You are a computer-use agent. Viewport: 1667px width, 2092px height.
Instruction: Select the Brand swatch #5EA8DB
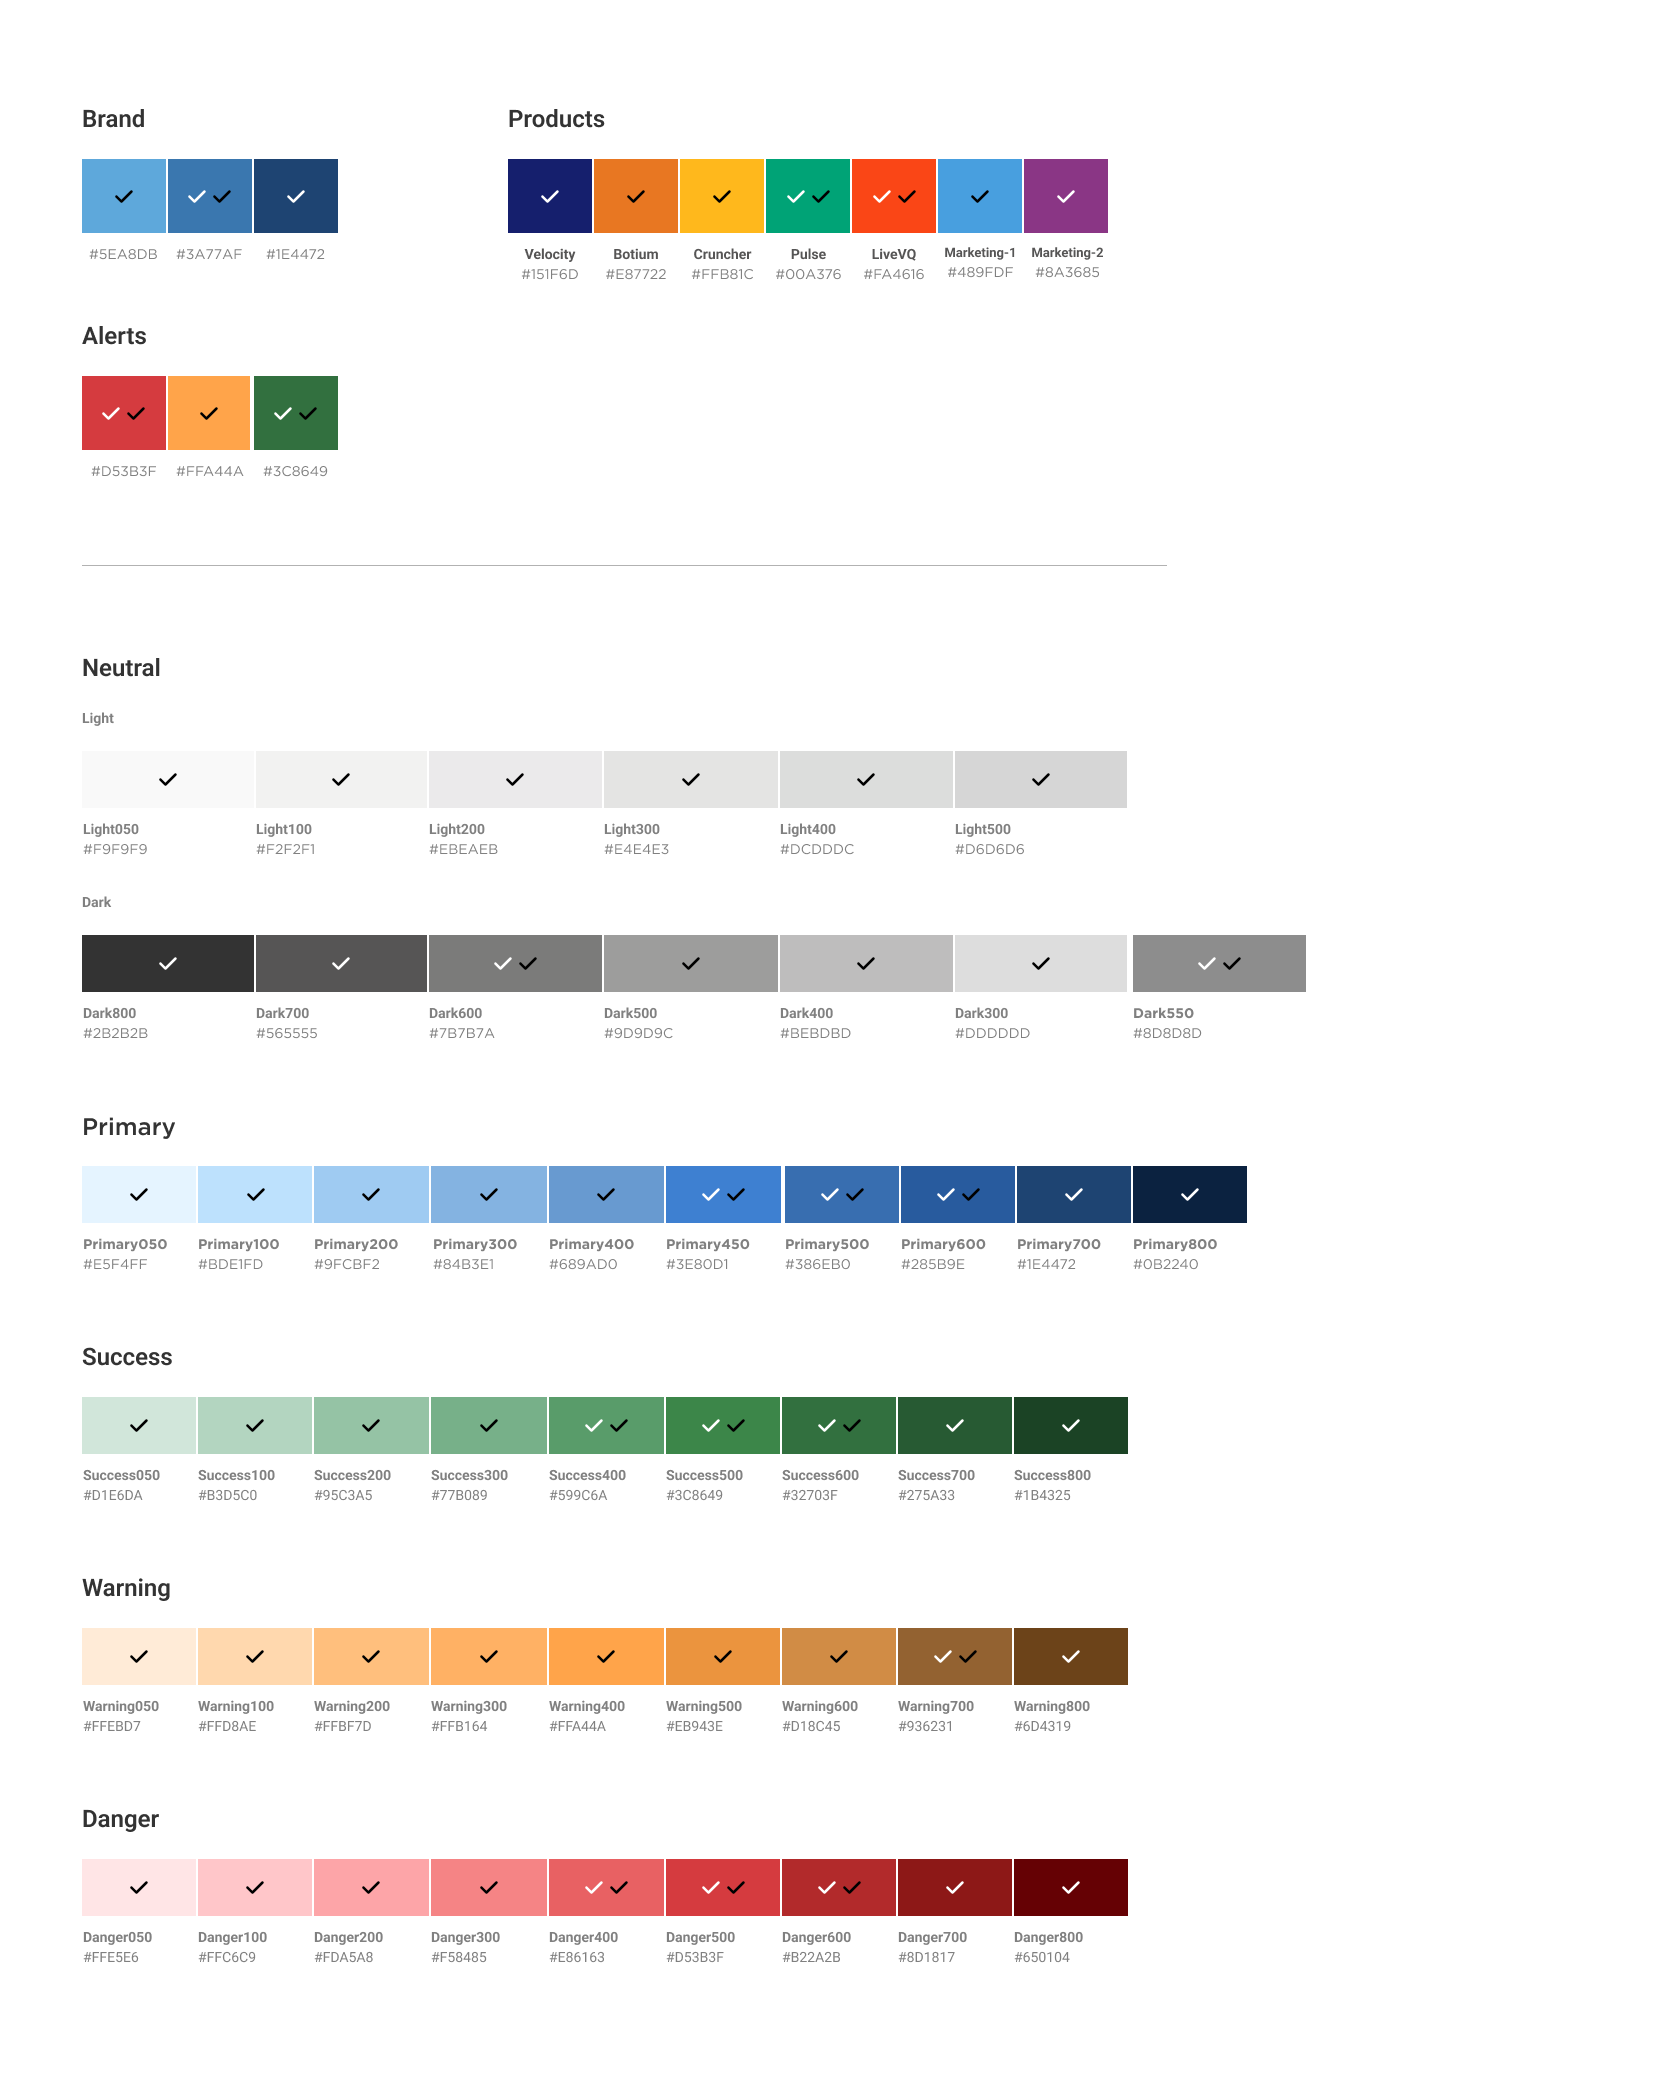pyautogui.click(x=124, y=196)
